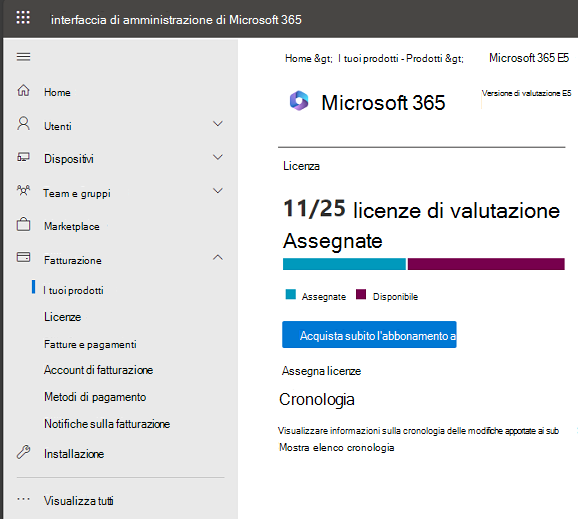578x519 pixels.
Task: Click the teal assigned licenses bar segment
Action: [344, 264]
